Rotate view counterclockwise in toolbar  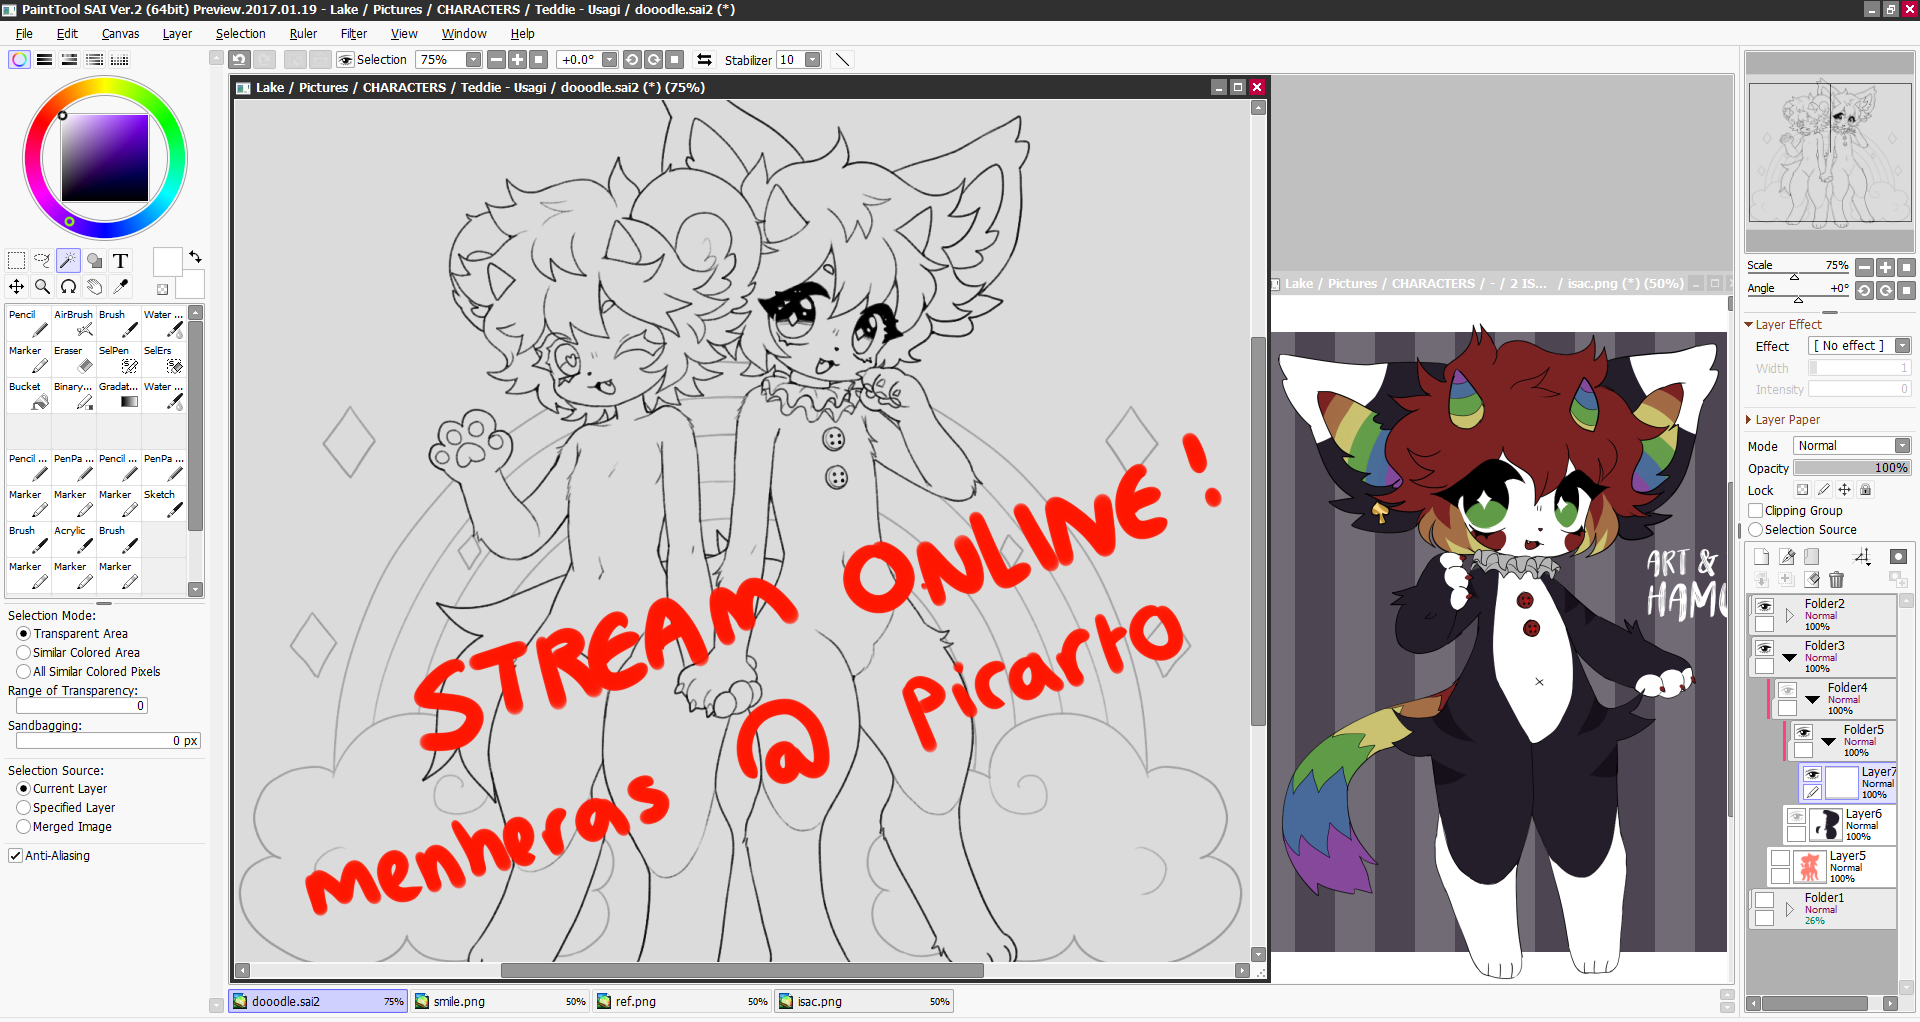click(x=632, y=60)
